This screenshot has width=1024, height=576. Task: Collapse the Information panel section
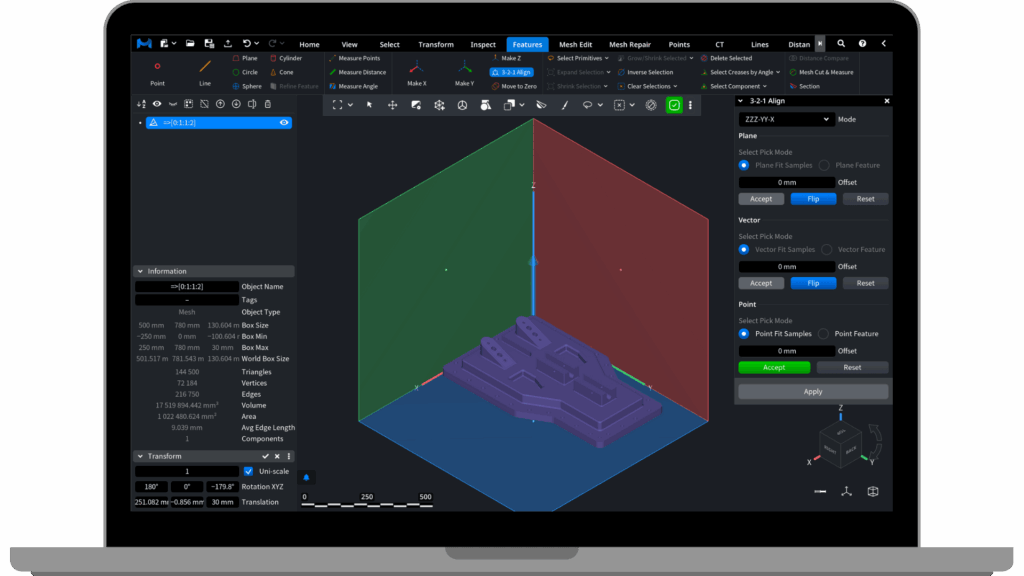click(x=140, y=271)
